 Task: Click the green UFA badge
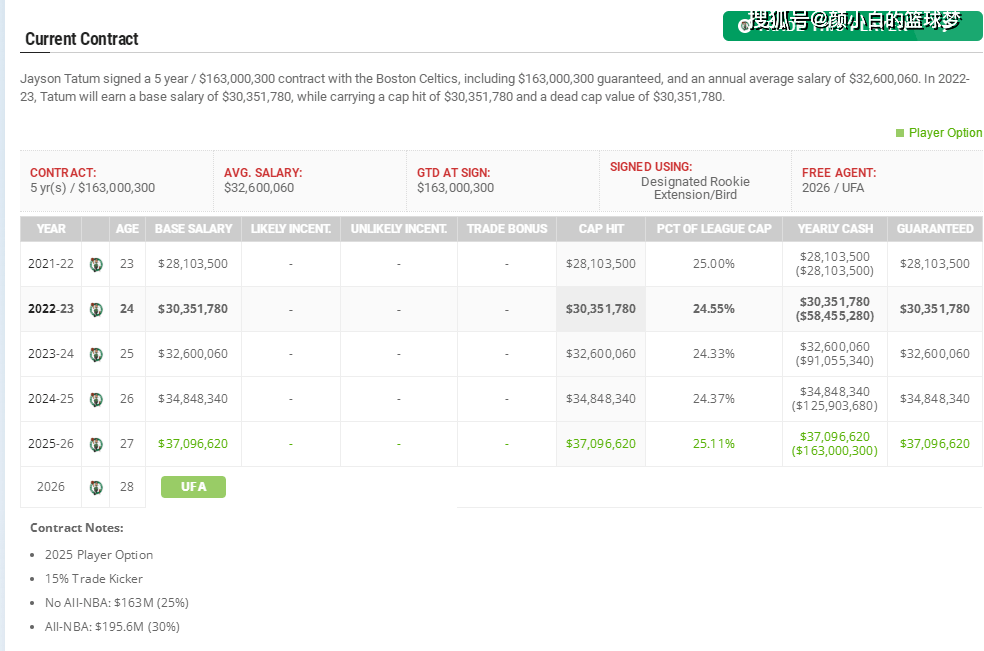[193, 487]
